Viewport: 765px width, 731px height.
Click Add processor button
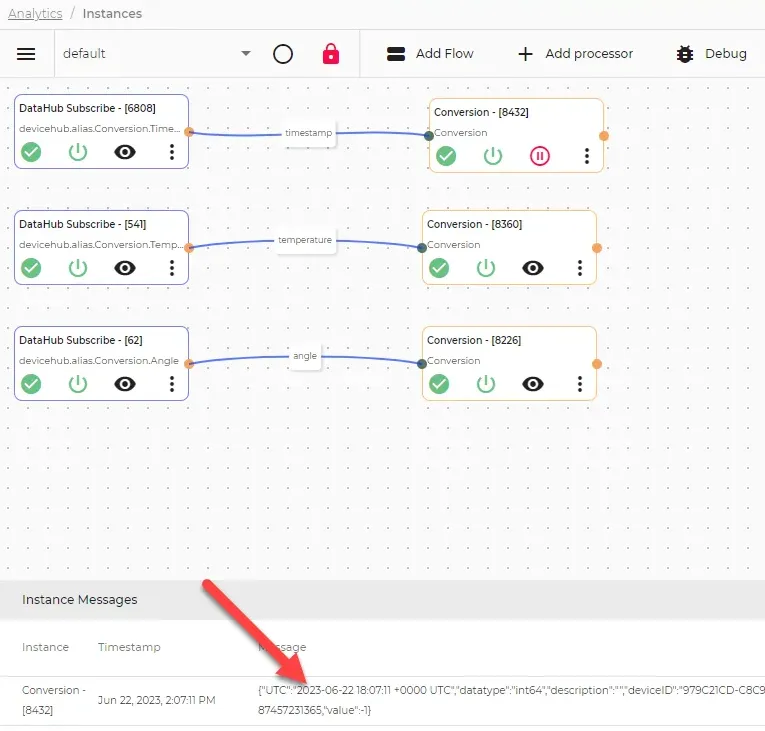[x=575, y=54]
